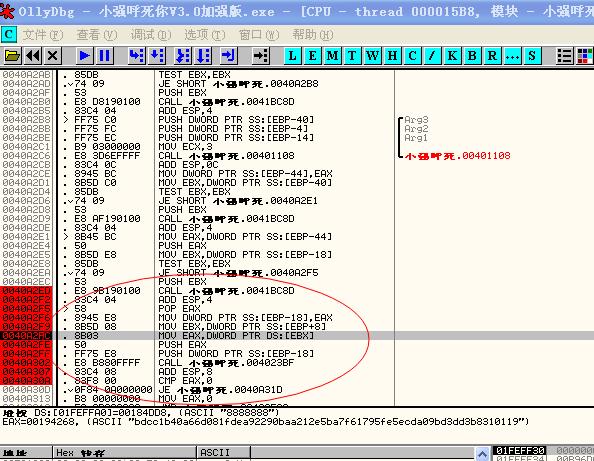Image resolution: width=594 pixels, height=461 pixels.
Task: Restart program with the rewind icon
Action: (33, 56)
